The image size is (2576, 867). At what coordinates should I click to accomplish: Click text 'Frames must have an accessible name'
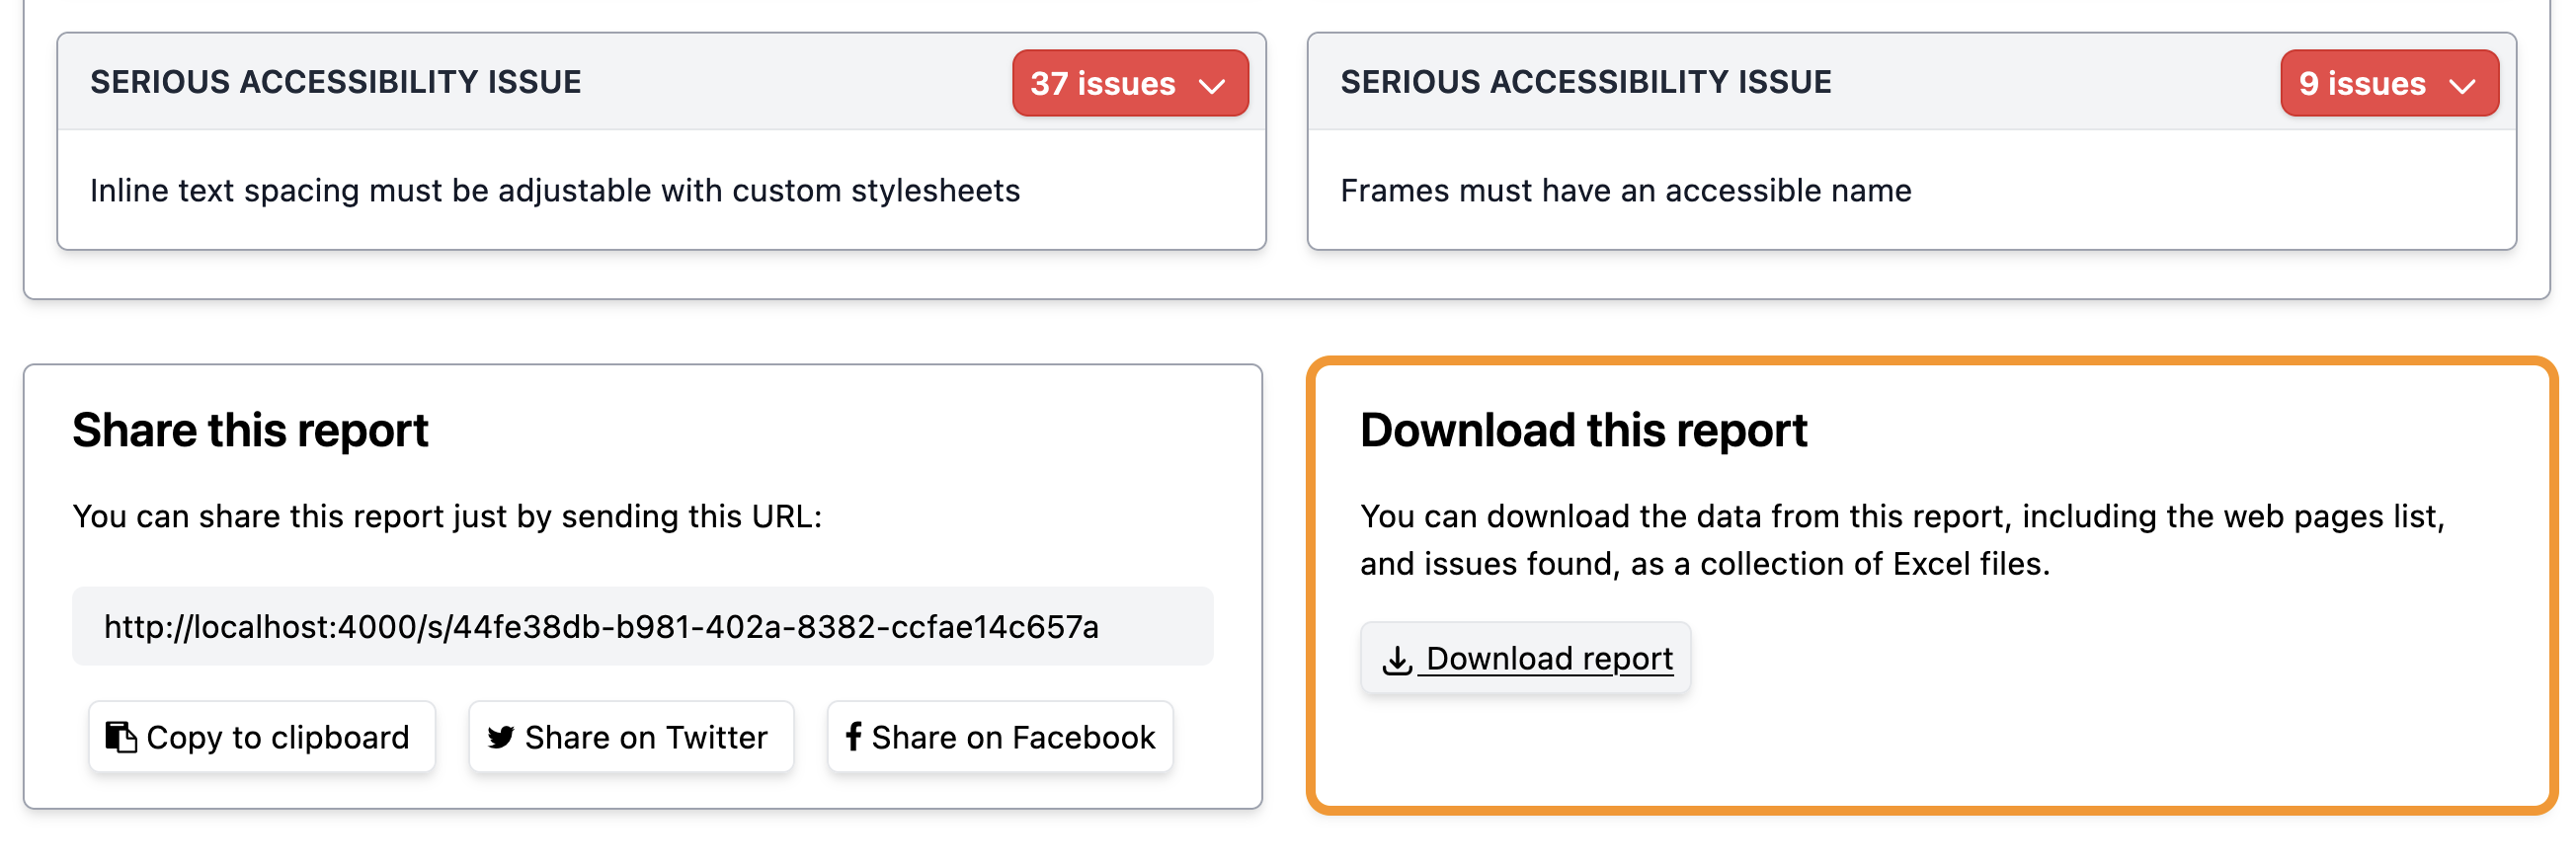(x=1625, y=190)
